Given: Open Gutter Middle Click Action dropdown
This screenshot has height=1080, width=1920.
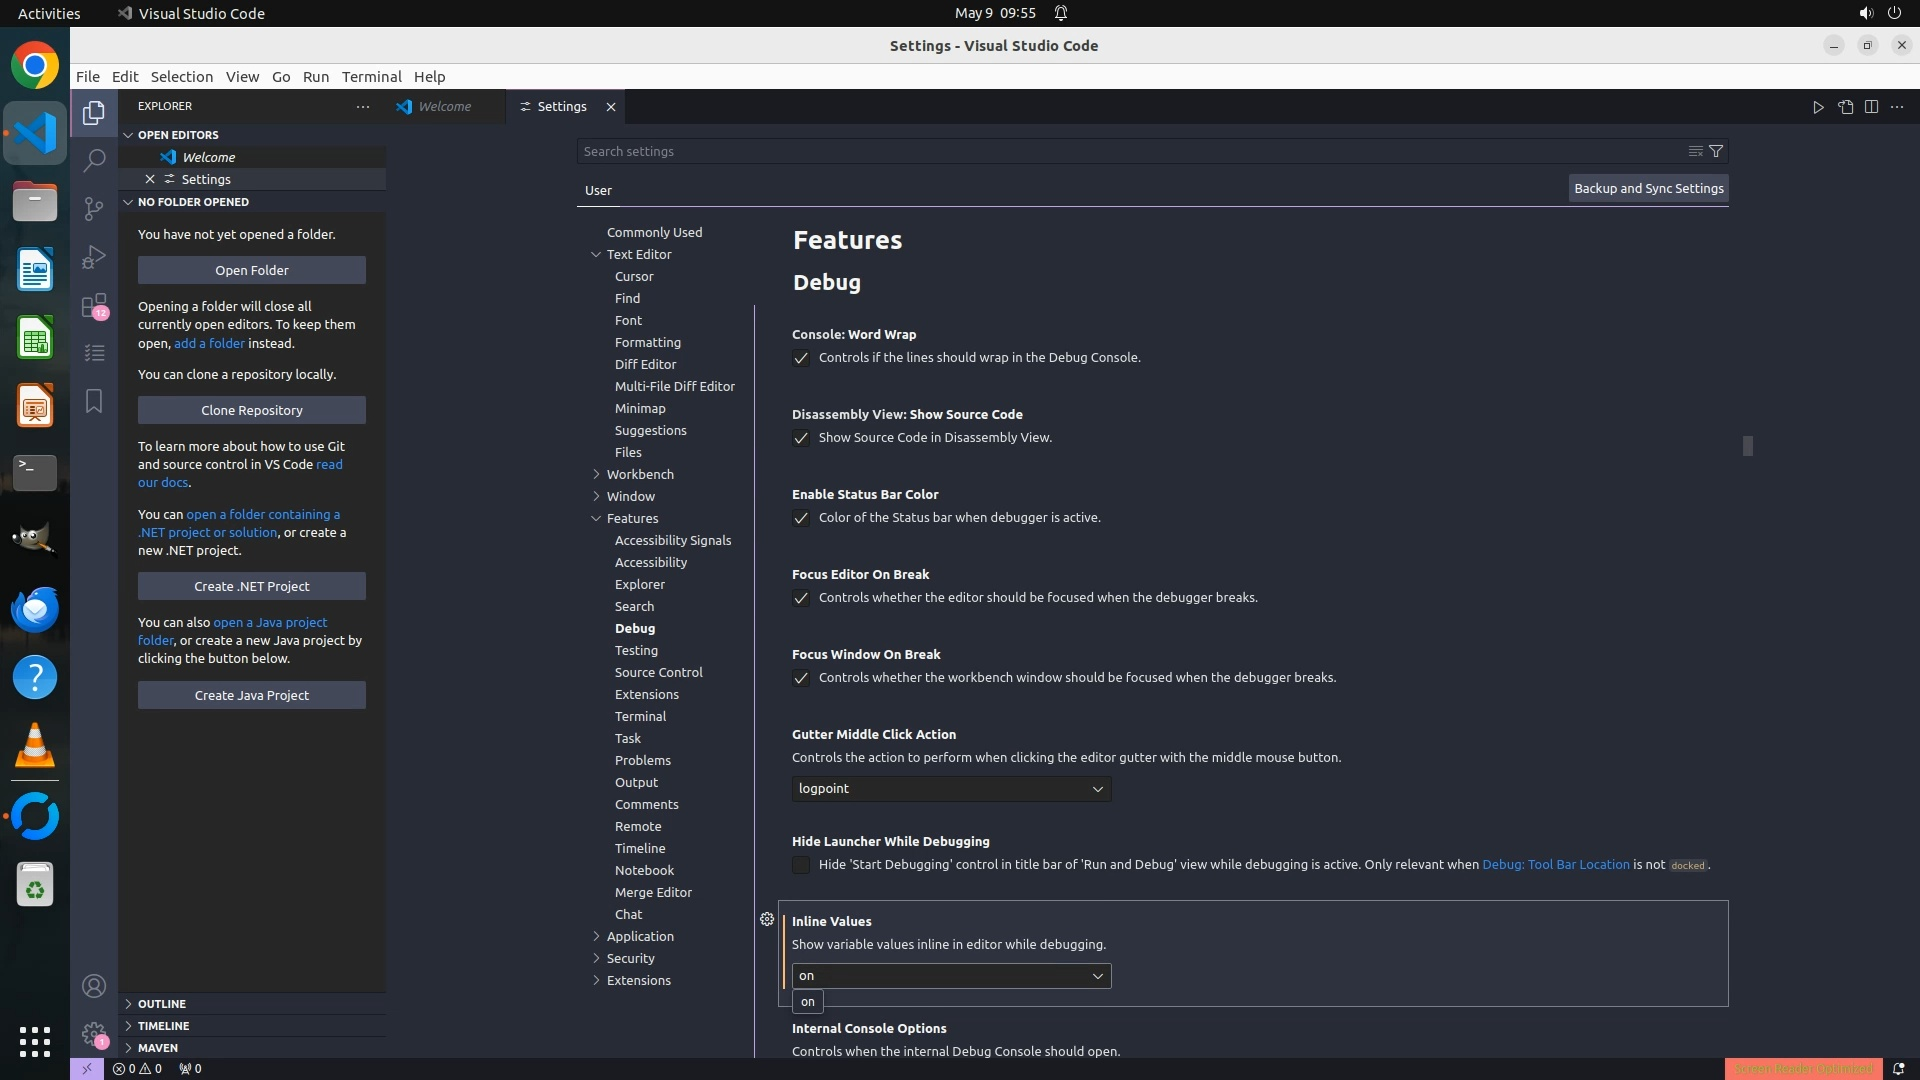Looking at the screenshot, I should (x=951, y=789).
